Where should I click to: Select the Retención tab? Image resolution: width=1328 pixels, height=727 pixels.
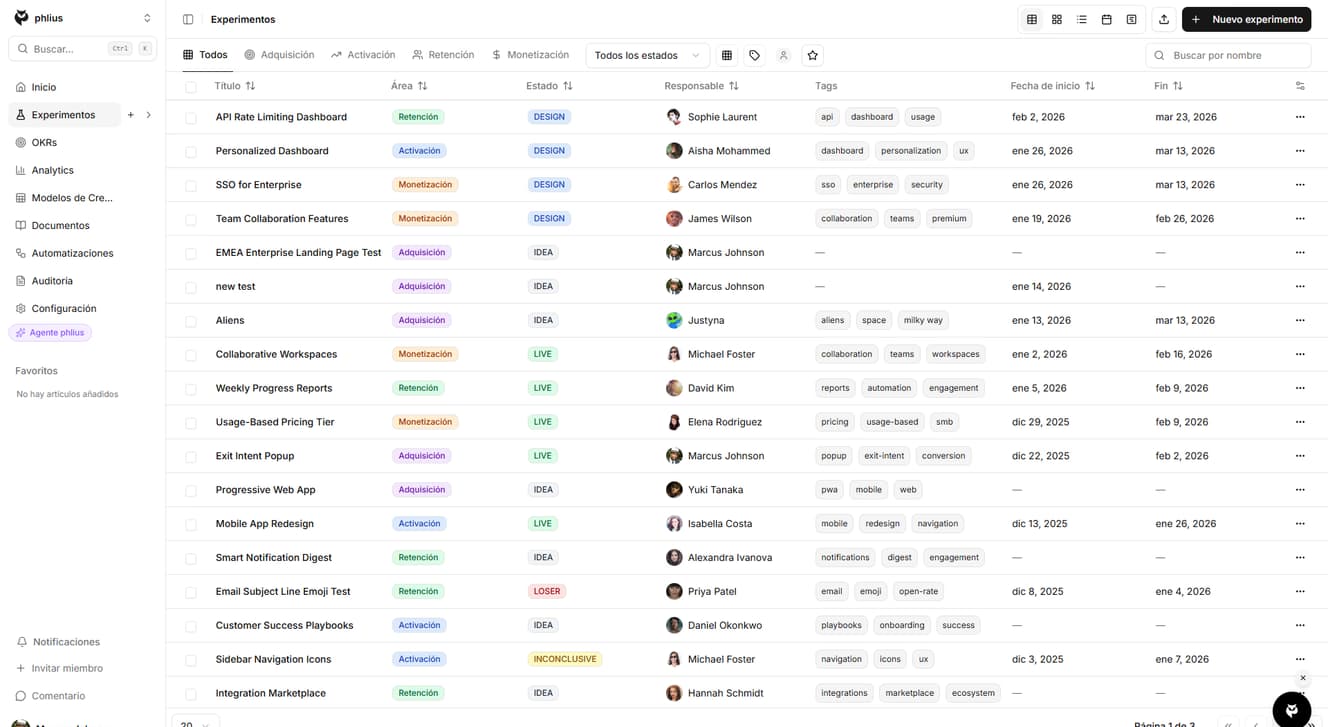pos(443,55)
